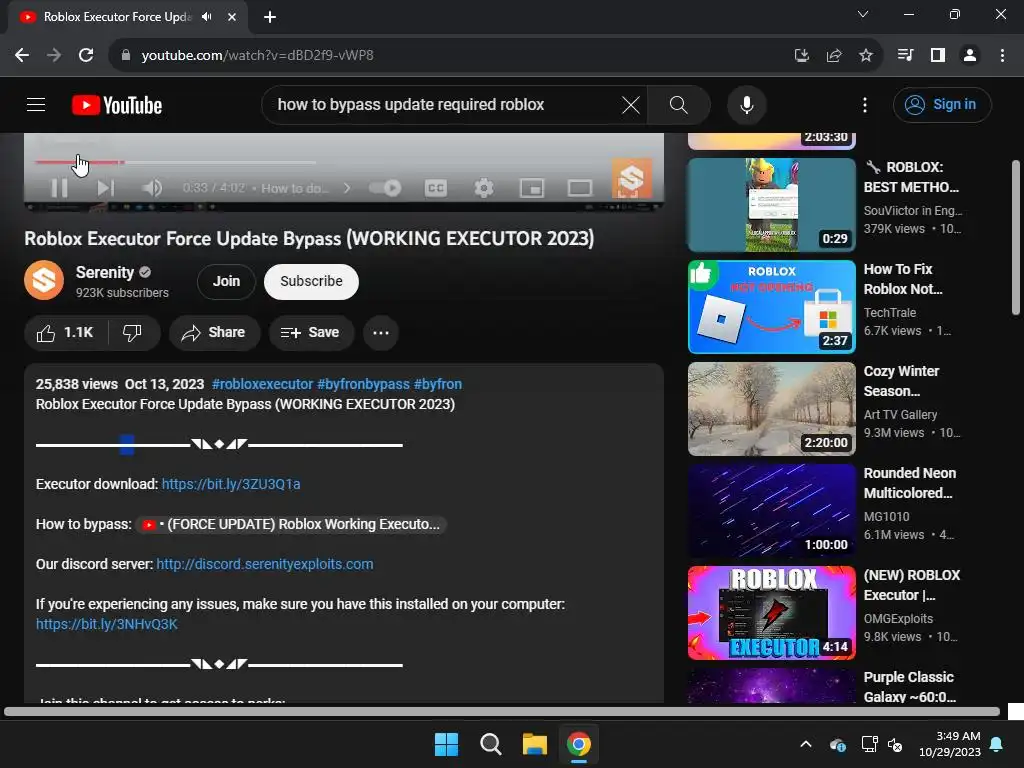The image size is (1024, 768).
Task: Activate miniplayer mode icon
Action: tap(532, 188)
